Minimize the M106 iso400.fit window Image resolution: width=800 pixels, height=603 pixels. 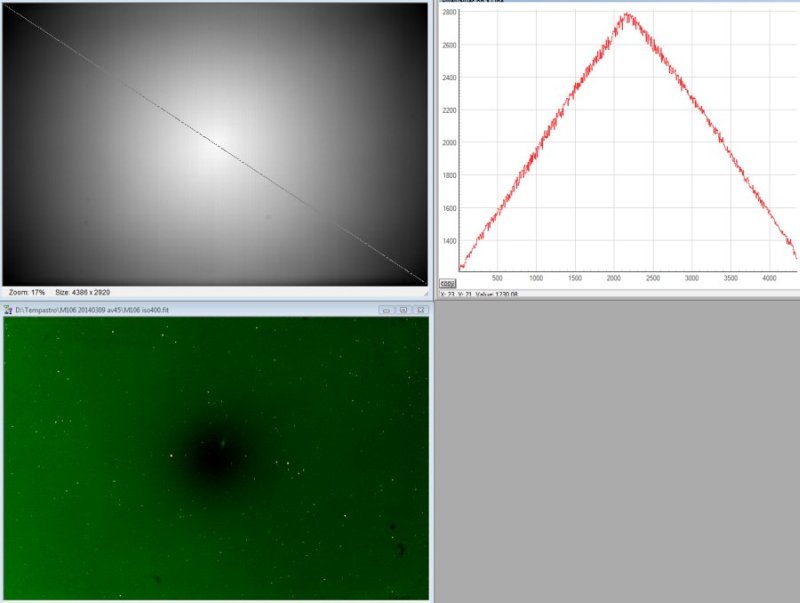pos(386,310)
